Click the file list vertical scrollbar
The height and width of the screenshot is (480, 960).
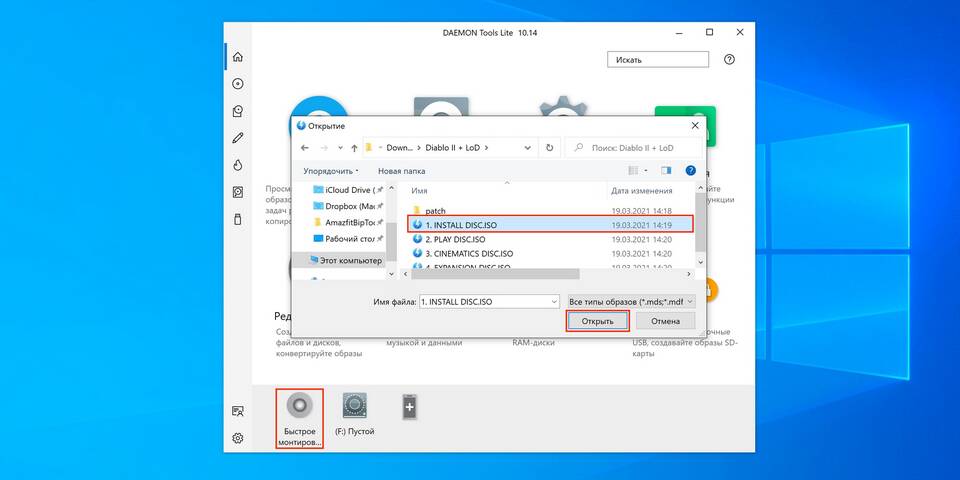(699, 220)
